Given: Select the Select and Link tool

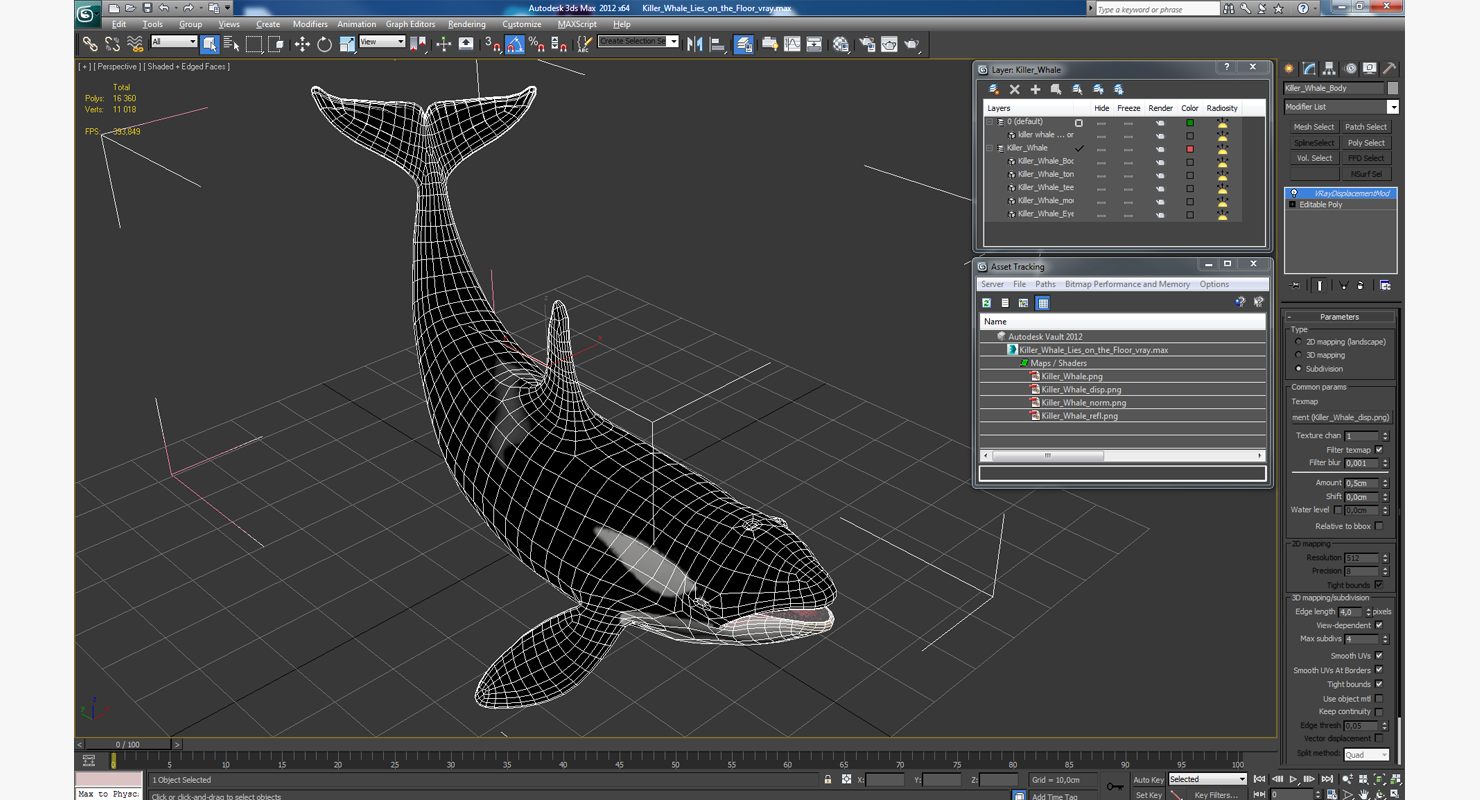Looking at the screenshot, I should click(x=90, y=44).
